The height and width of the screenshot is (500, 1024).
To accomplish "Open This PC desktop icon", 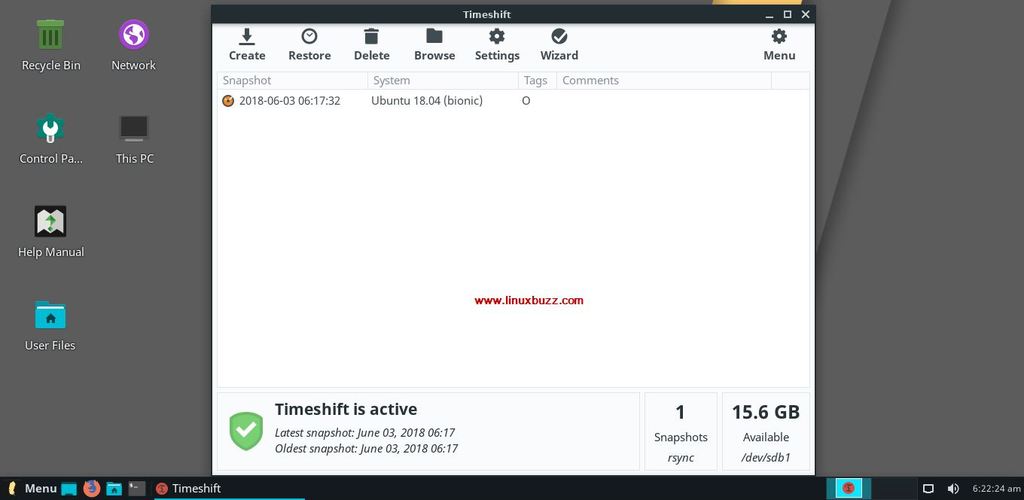I will coord(134,138).
